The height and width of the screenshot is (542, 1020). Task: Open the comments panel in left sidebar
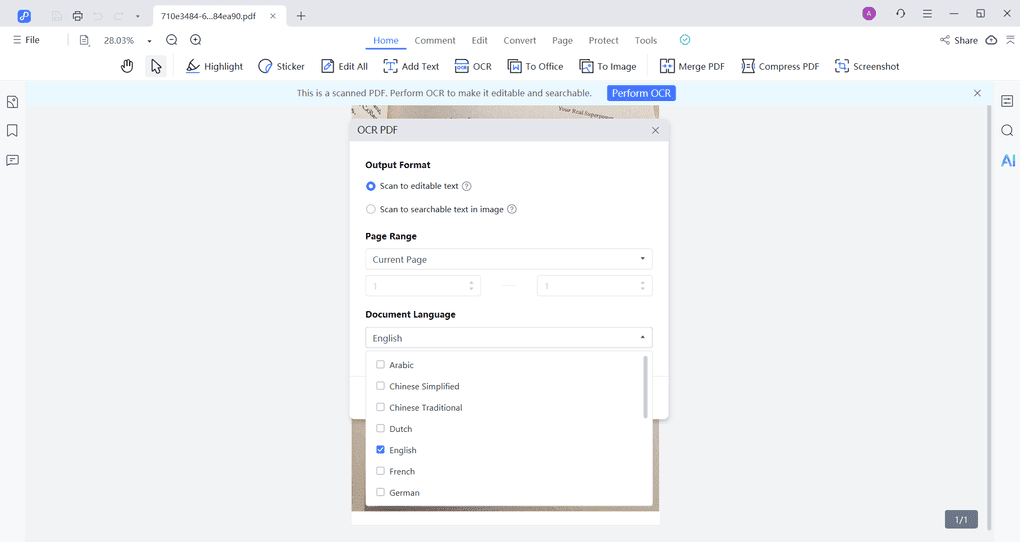[x=12, y=160]
